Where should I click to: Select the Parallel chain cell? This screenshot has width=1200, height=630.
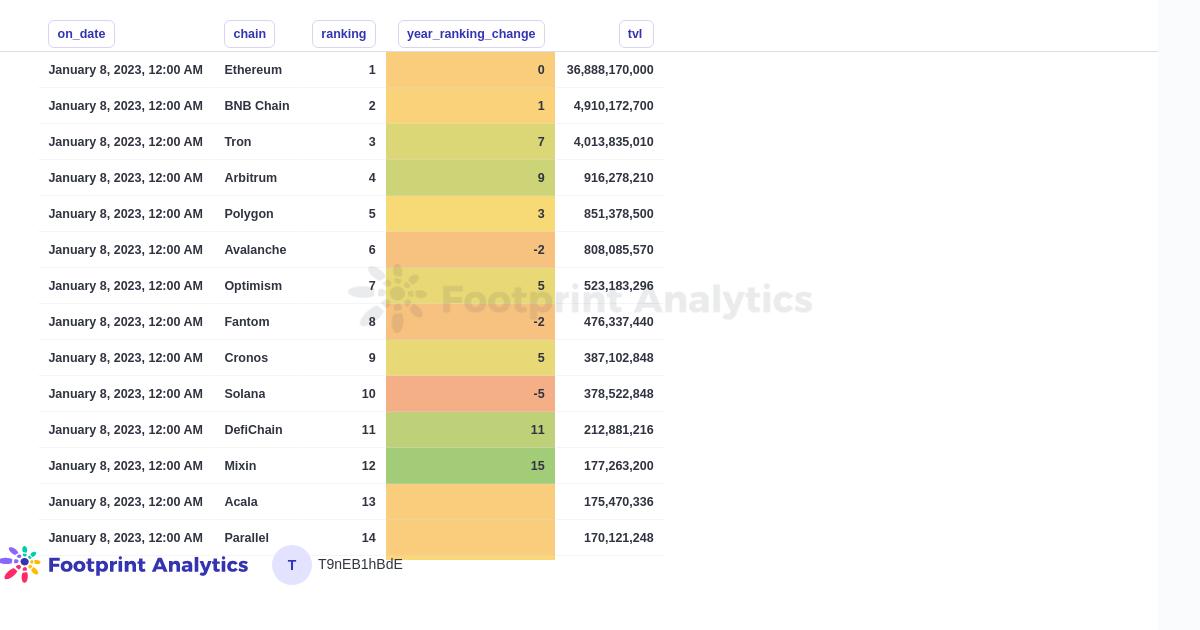[x=247, y=538]
